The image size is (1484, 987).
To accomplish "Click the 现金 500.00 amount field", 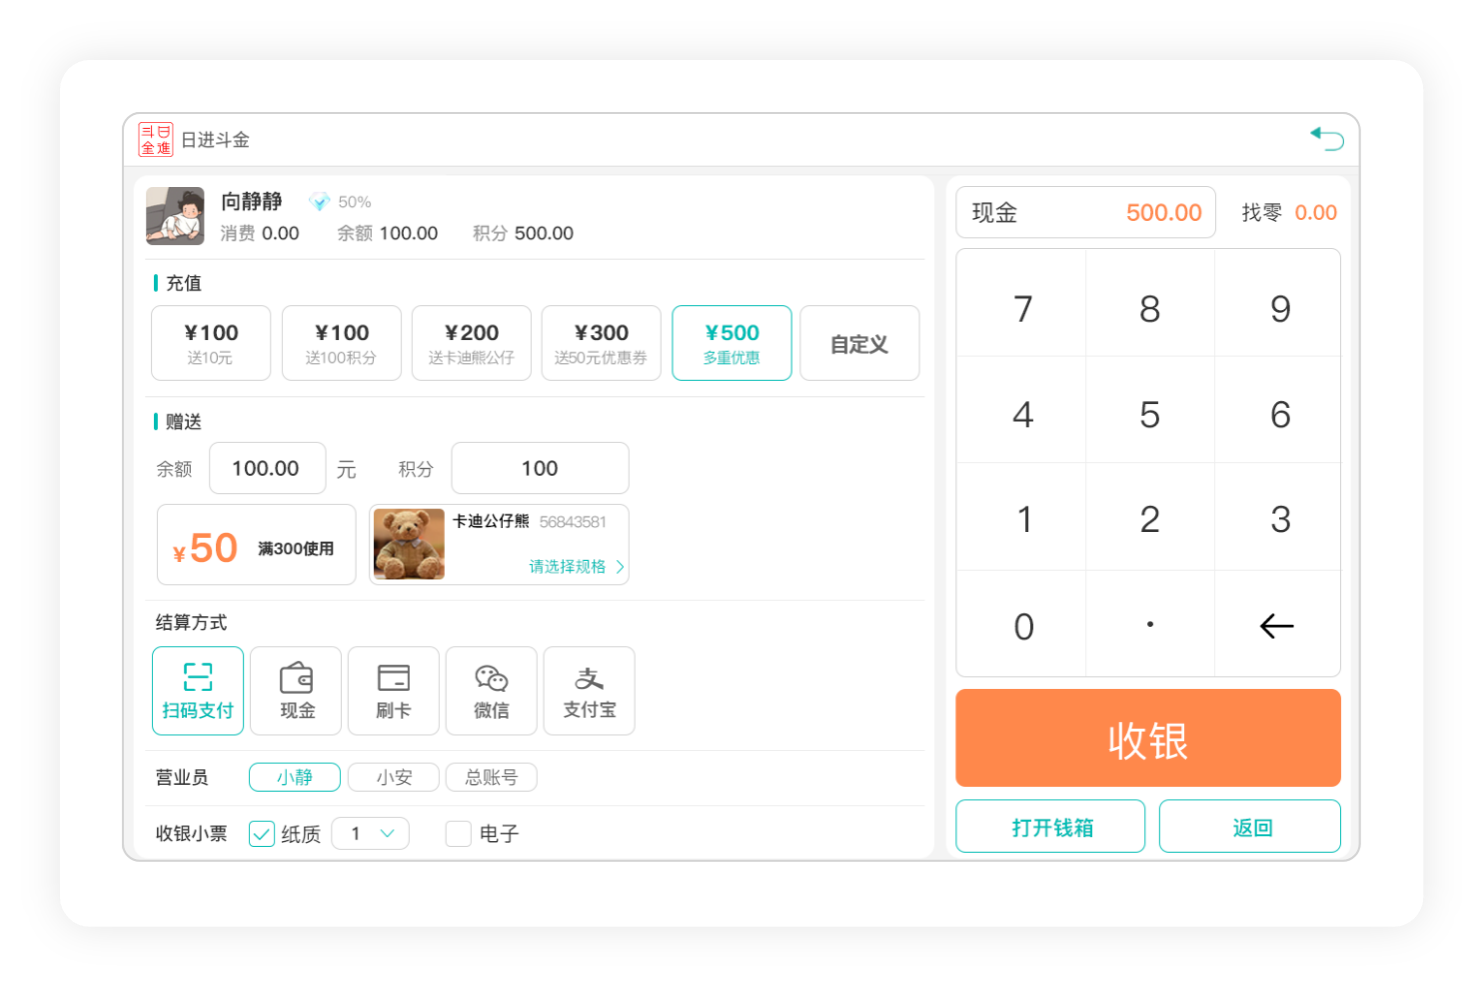I will tap(1086, 212).
